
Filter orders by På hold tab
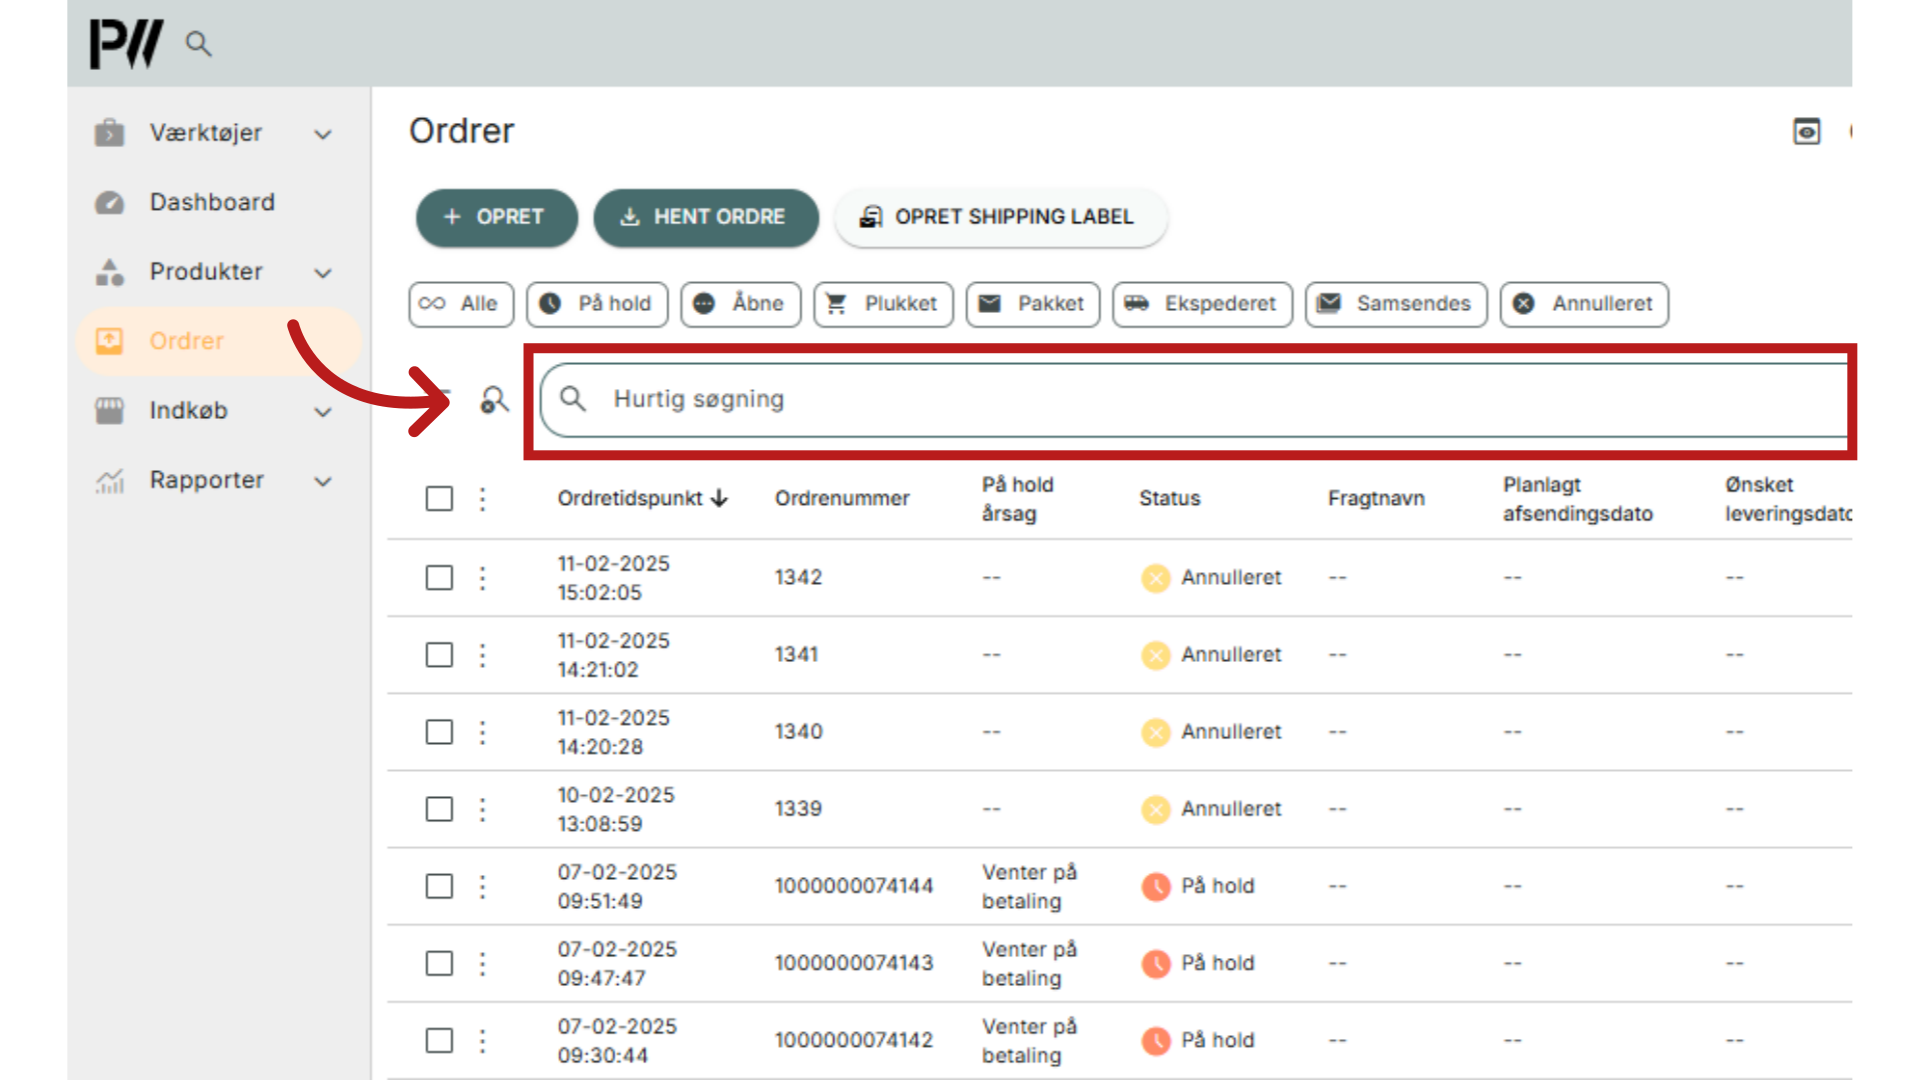point(597,304)
